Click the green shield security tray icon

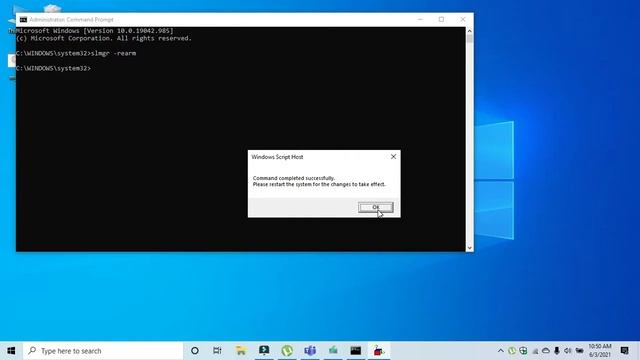(523, 351)
